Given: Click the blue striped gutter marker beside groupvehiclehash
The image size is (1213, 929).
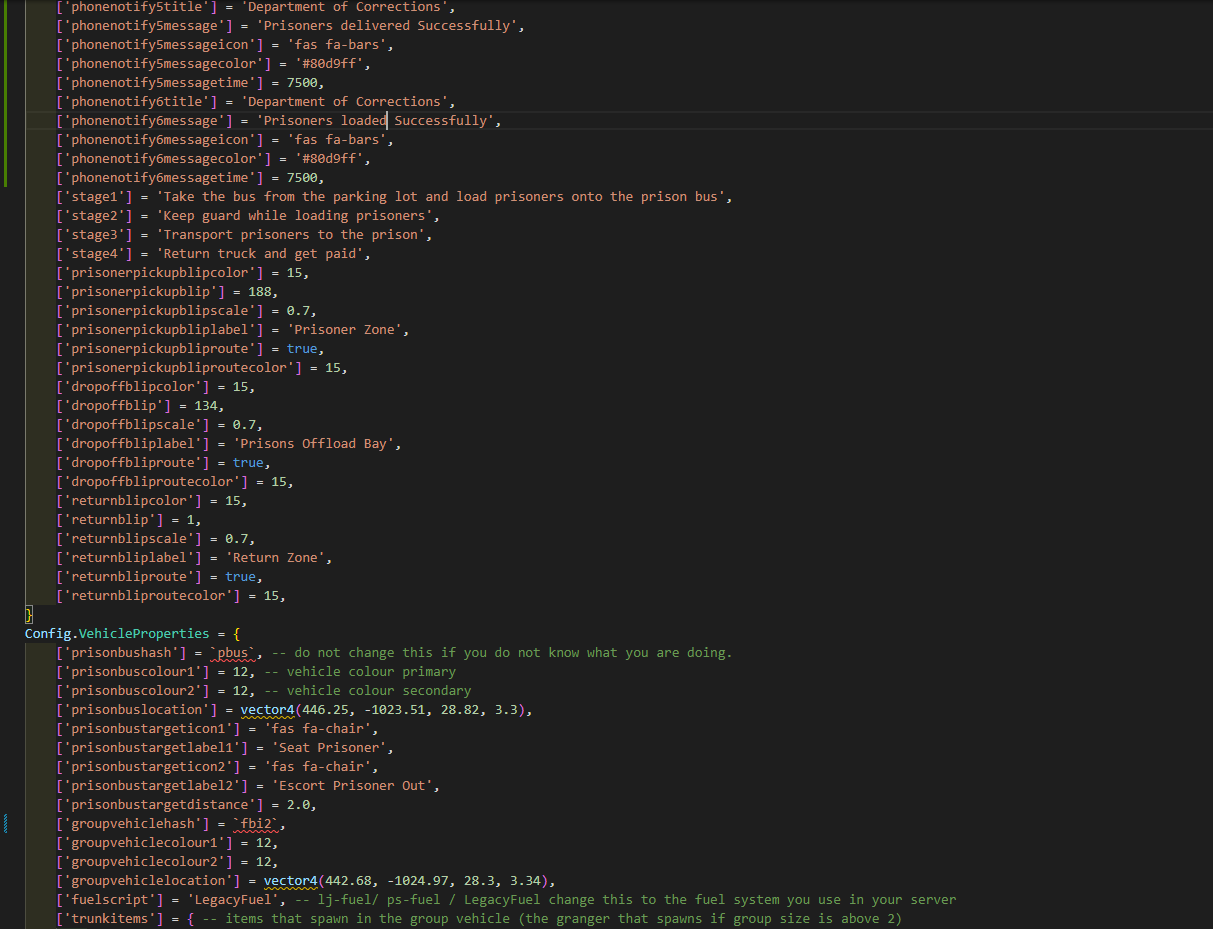Looking at the screenshot, I should [5, 824].
